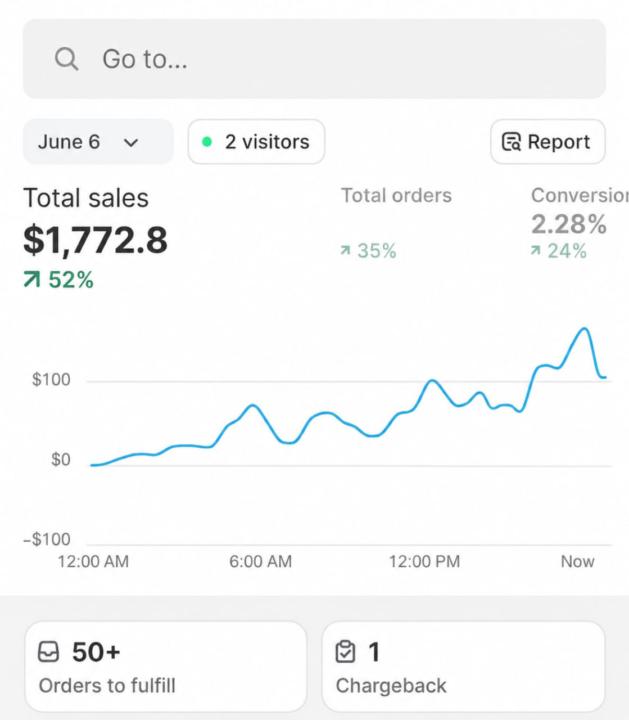Screen dimensions: 629x720
Task: Switch to the Total orders metric
Action: pos(396,196)
